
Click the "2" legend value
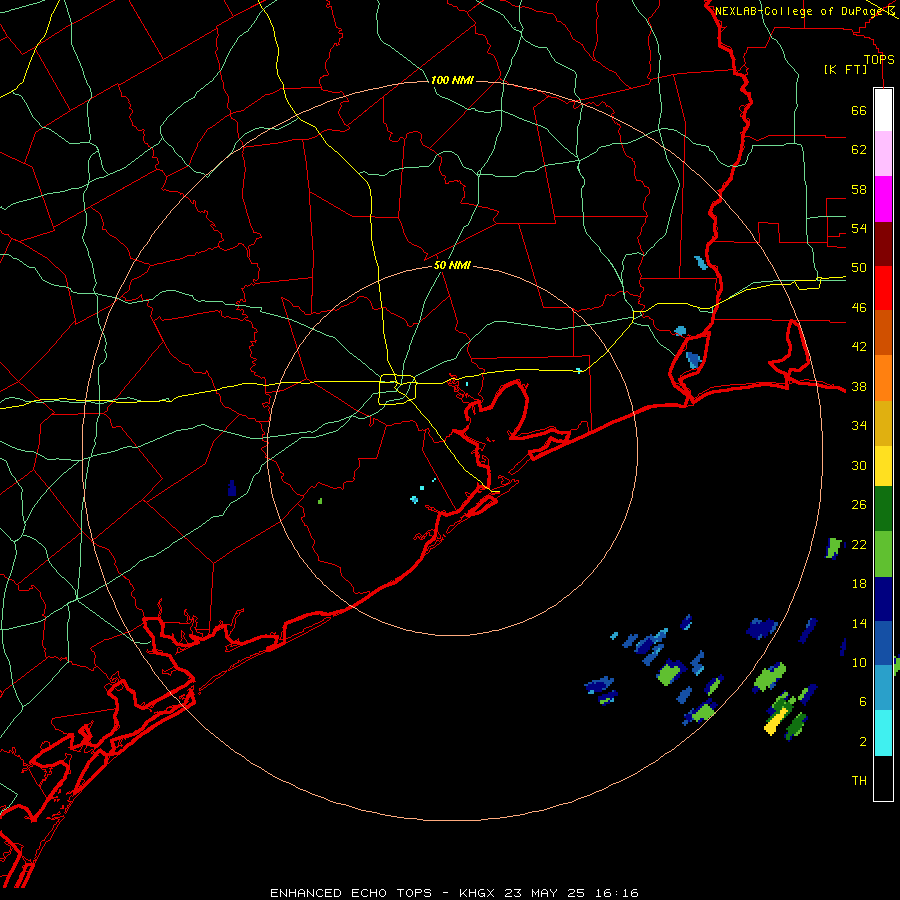click(x=863, y=742)
